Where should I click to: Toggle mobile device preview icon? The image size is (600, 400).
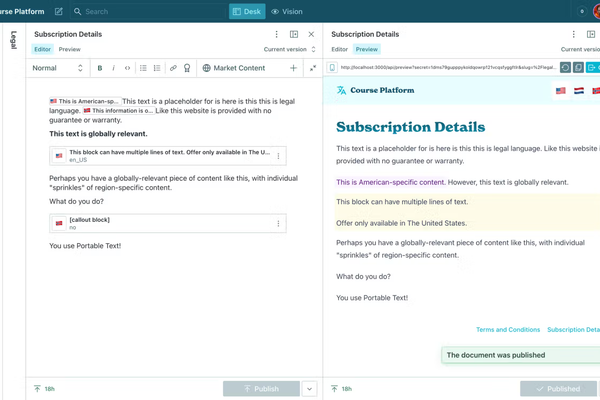[332, 68]
